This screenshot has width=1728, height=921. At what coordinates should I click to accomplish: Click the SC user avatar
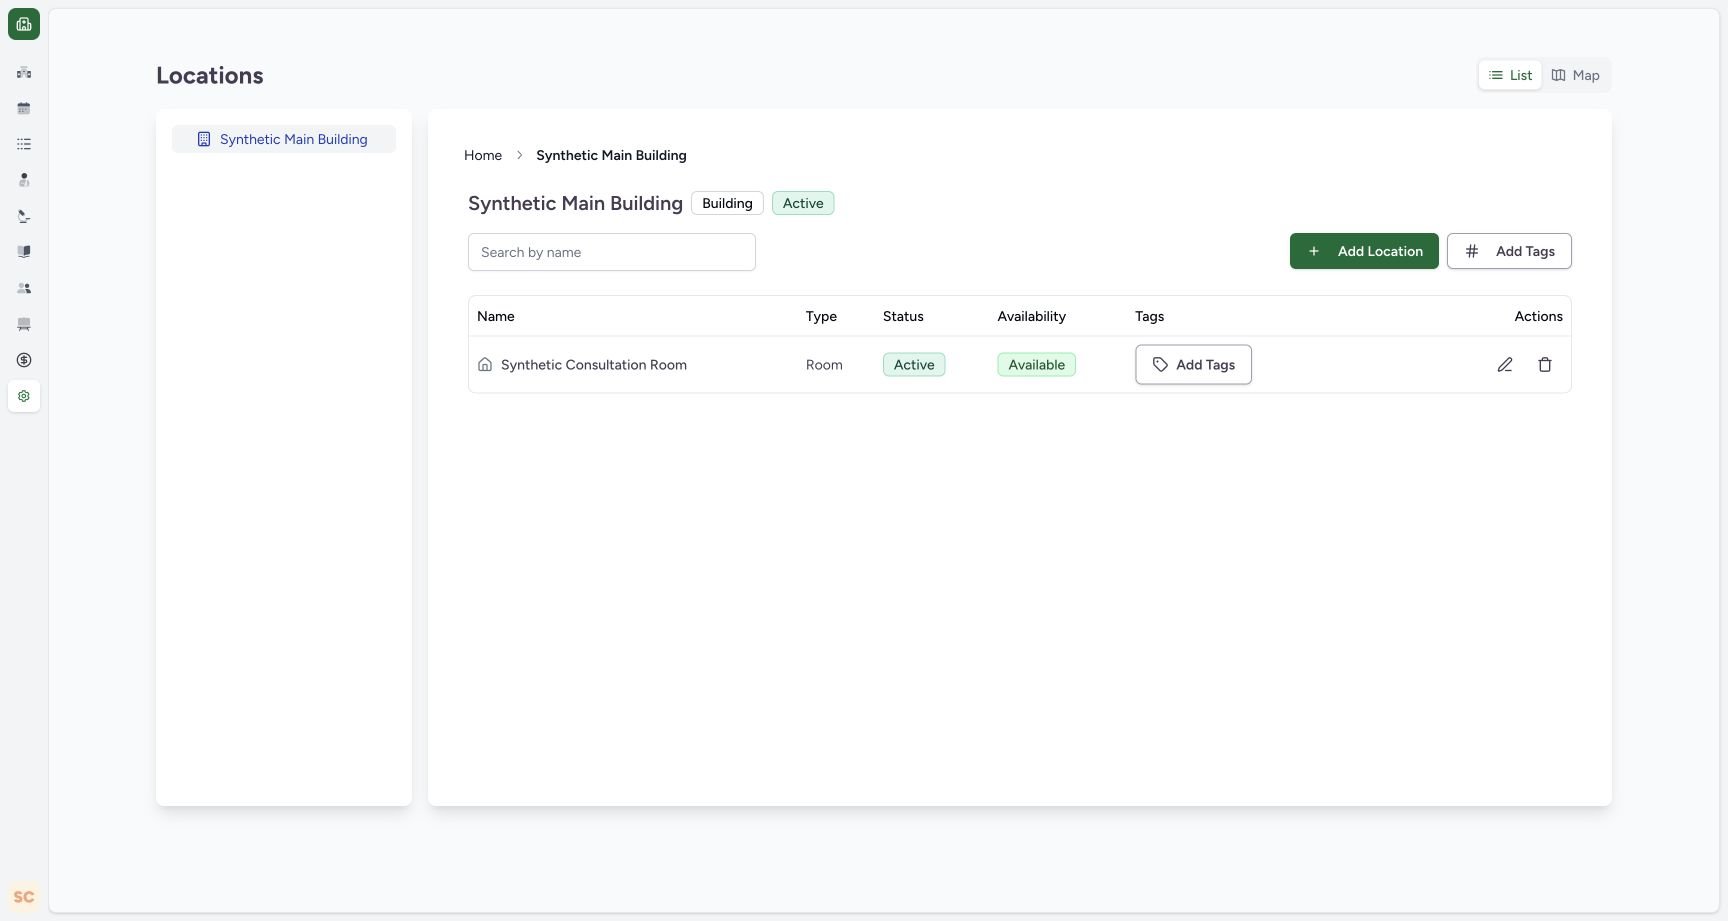coord(24,897)
